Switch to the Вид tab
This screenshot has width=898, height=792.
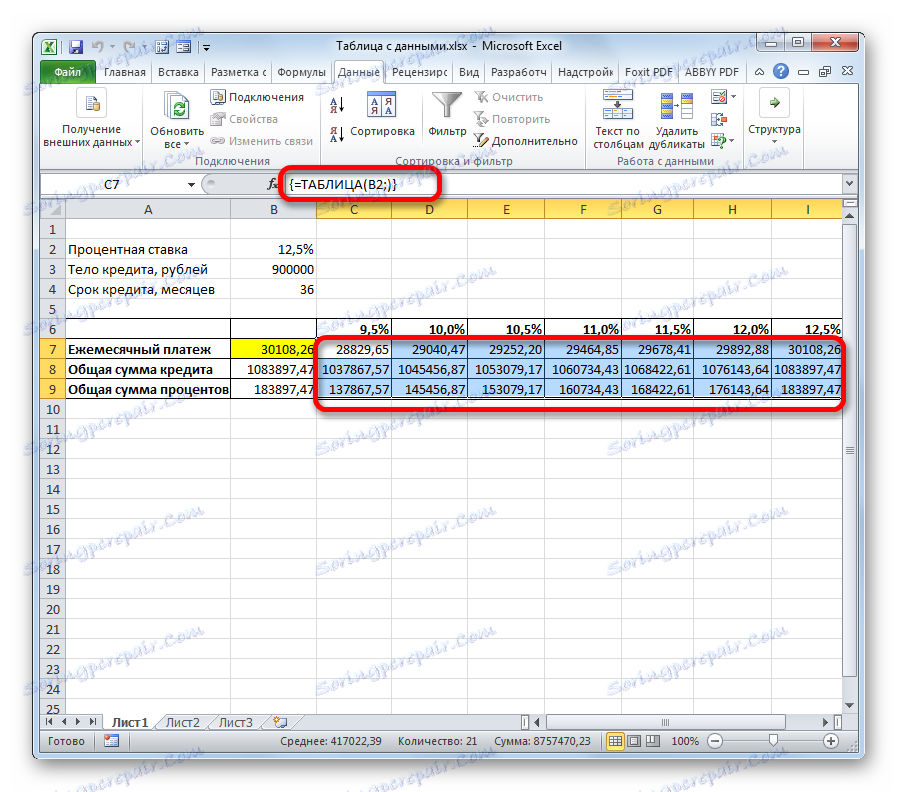468,72
